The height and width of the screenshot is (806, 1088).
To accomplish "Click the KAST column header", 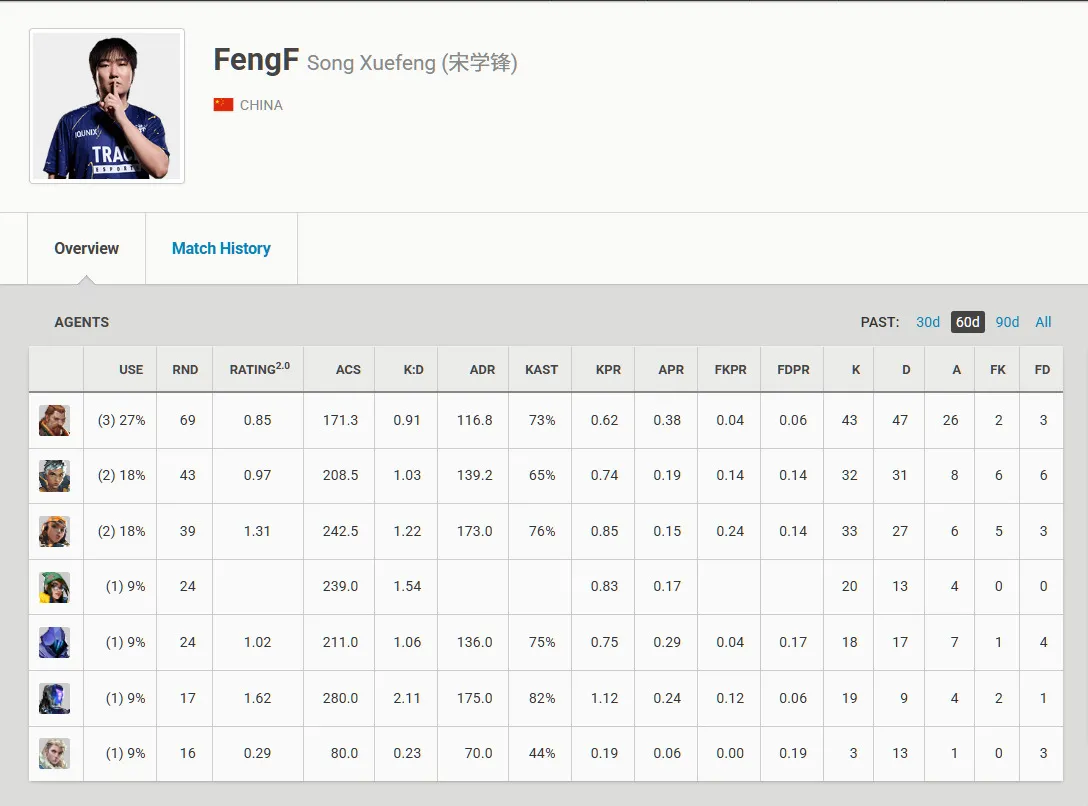I will 541,370.
